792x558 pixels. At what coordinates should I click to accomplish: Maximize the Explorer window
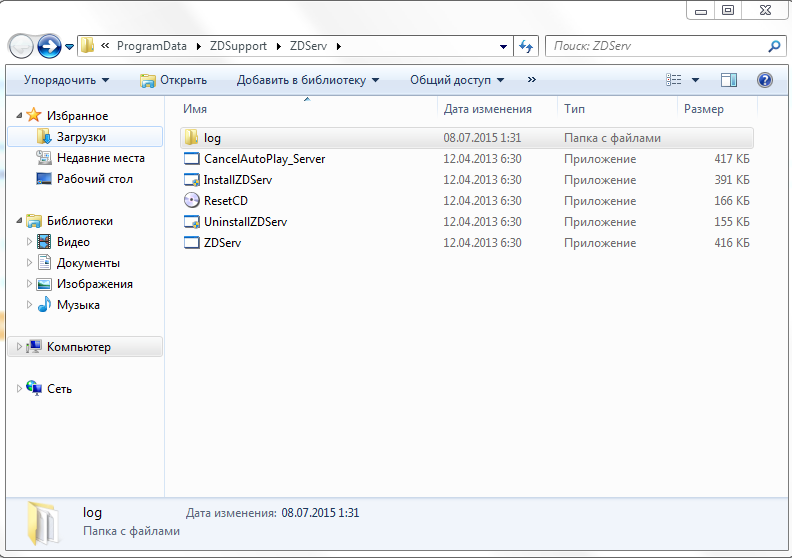pyautogui.click(x=728, y=10)
